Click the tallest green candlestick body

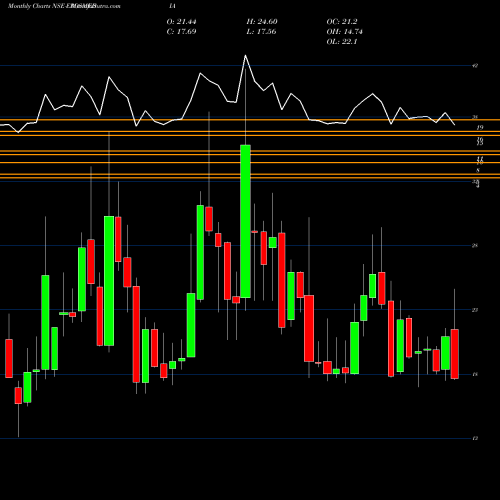click(x=246, y=221)
